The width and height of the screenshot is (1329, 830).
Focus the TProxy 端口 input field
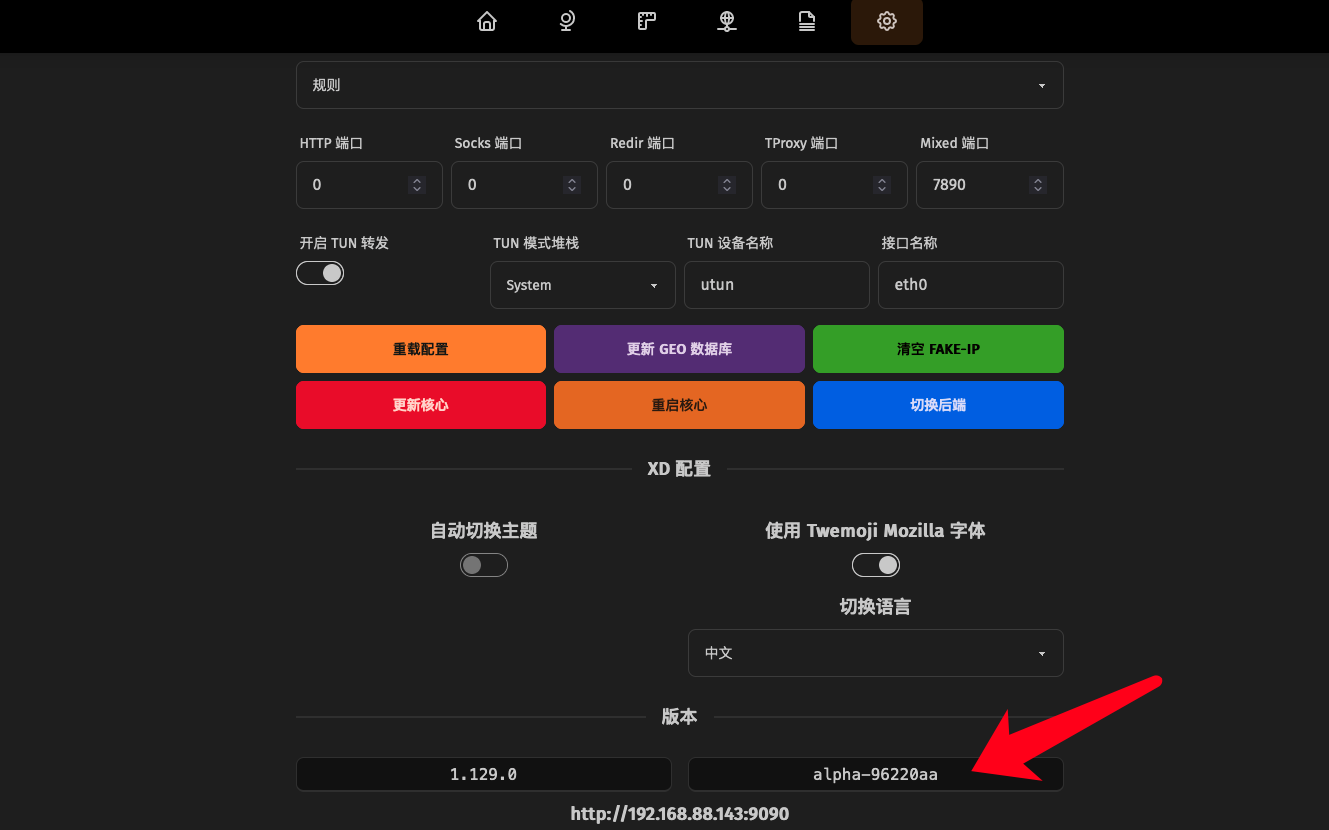coord(835,185)
